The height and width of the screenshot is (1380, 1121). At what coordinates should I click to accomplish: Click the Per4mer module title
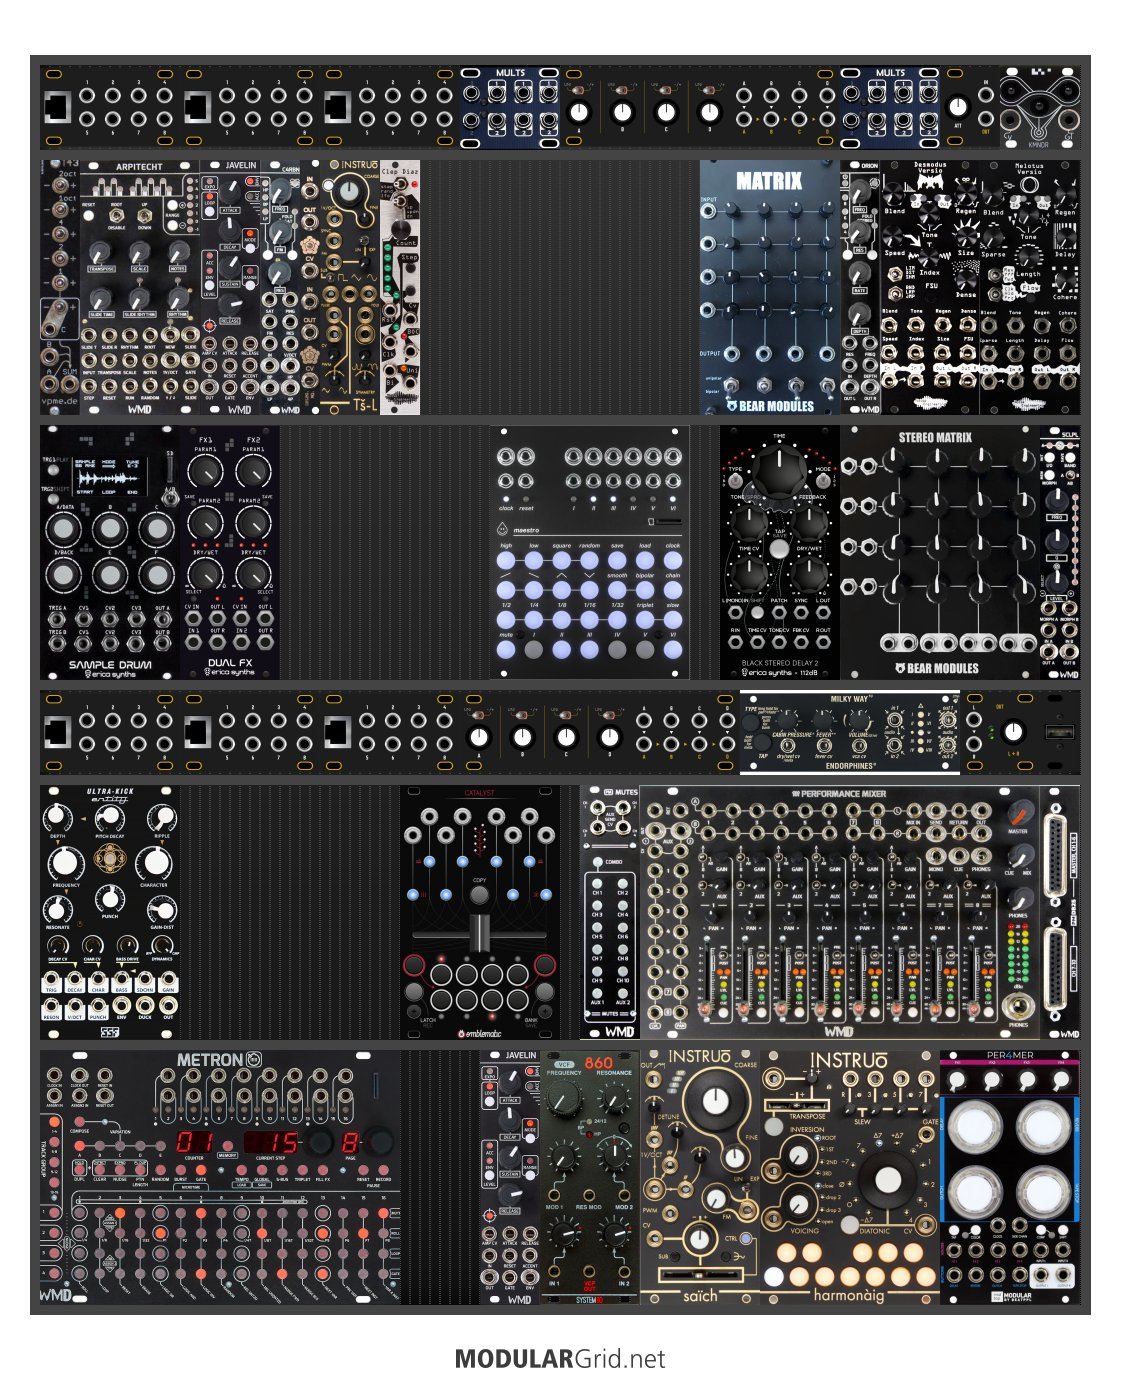(1010, 1056)
